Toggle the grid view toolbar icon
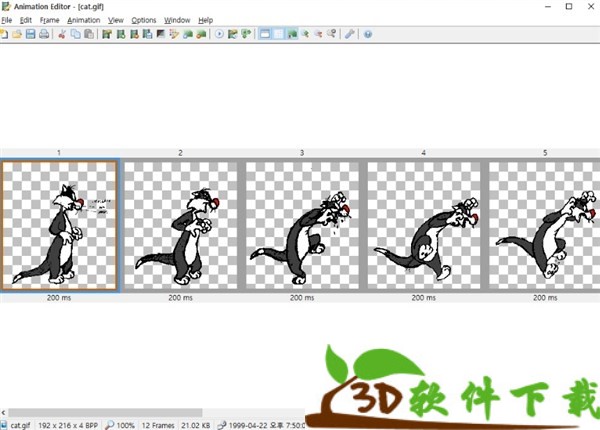Screen dimensions: 600x430 (x=278, y=34)
